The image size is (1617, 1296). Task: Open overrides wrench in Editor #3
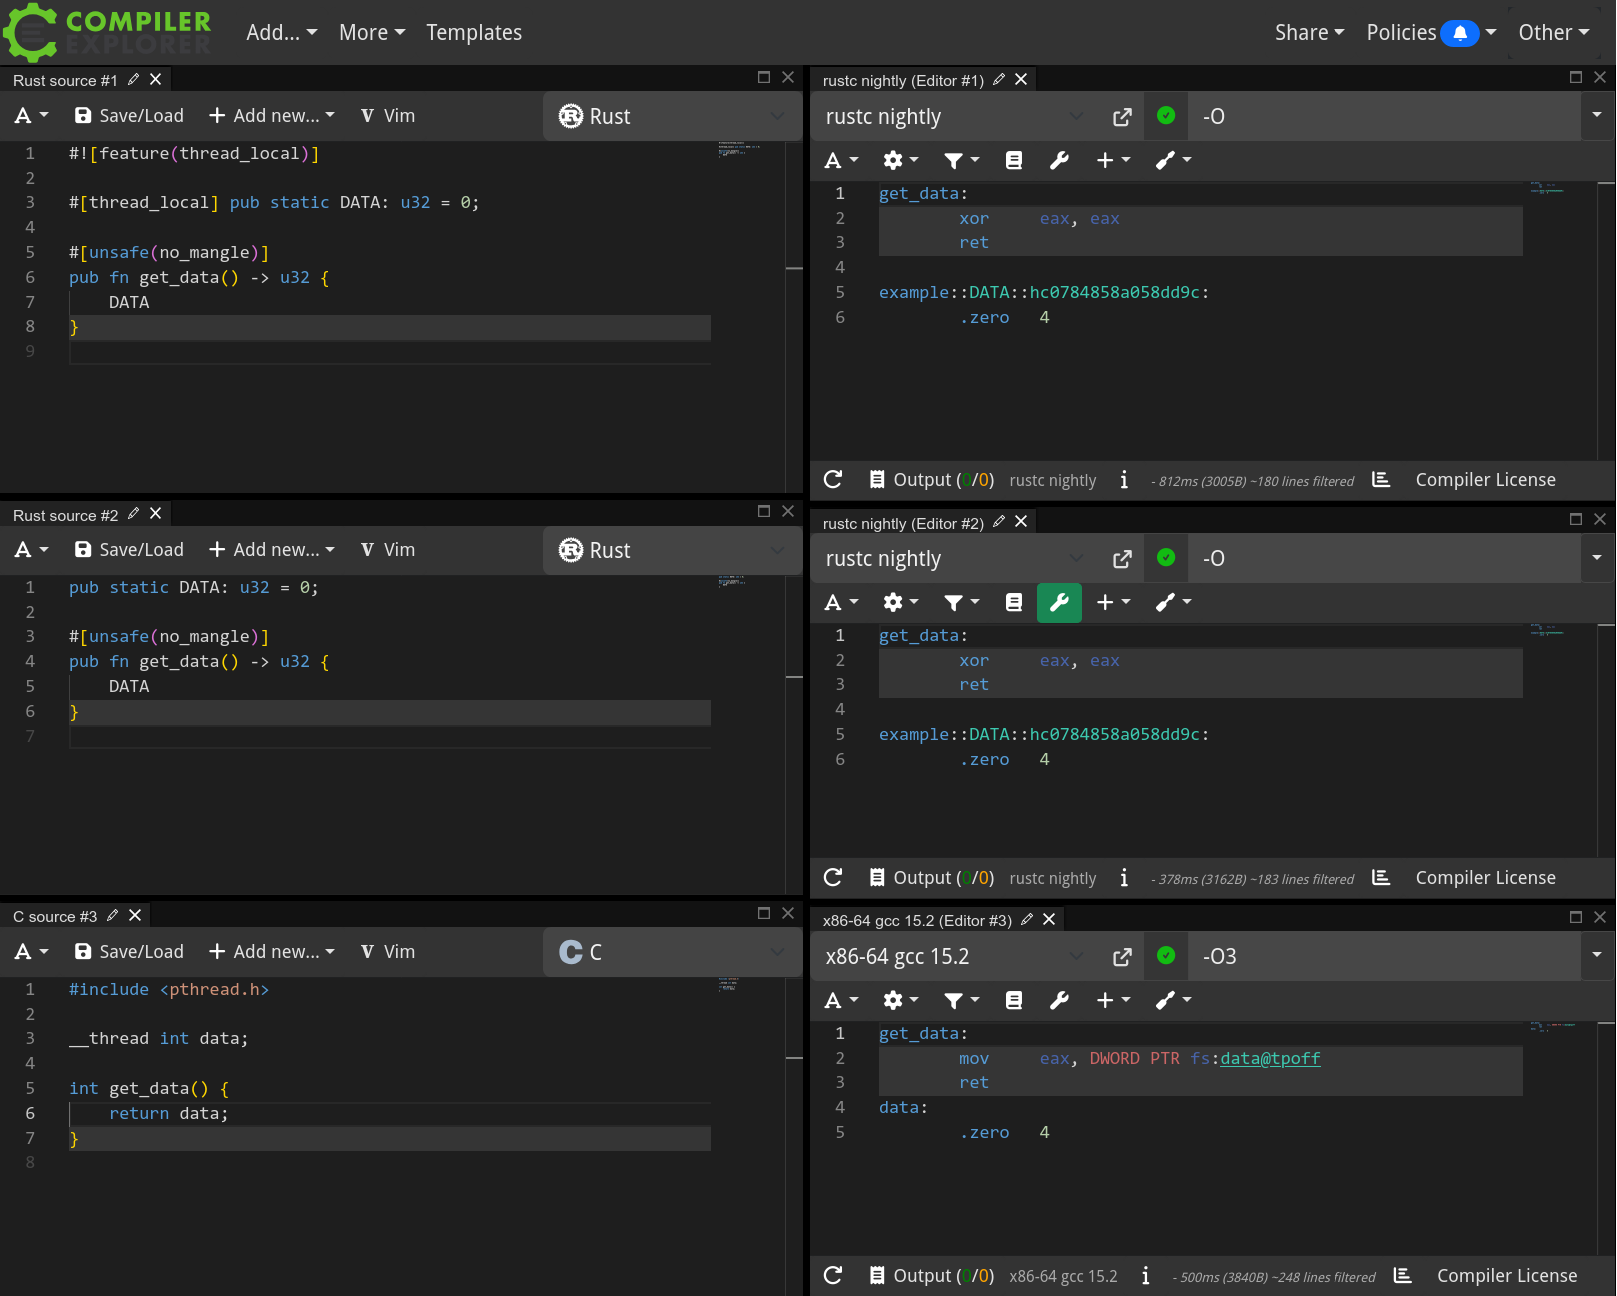[1059, 1000]
